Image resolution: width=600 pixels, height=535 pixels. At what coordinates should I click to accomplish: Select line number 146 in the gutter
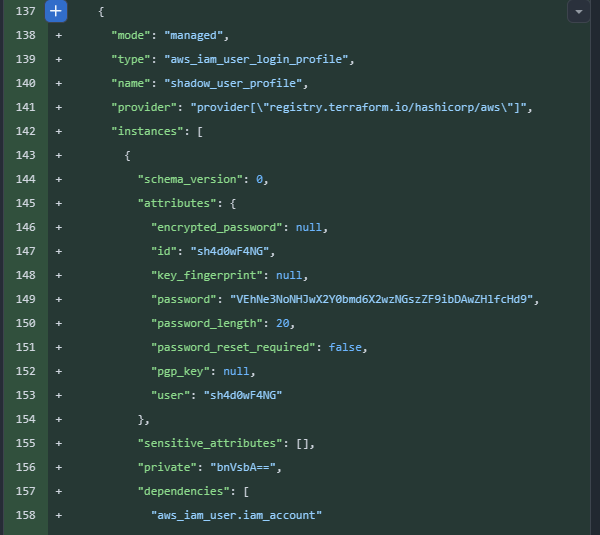click(x=26, y=228)
